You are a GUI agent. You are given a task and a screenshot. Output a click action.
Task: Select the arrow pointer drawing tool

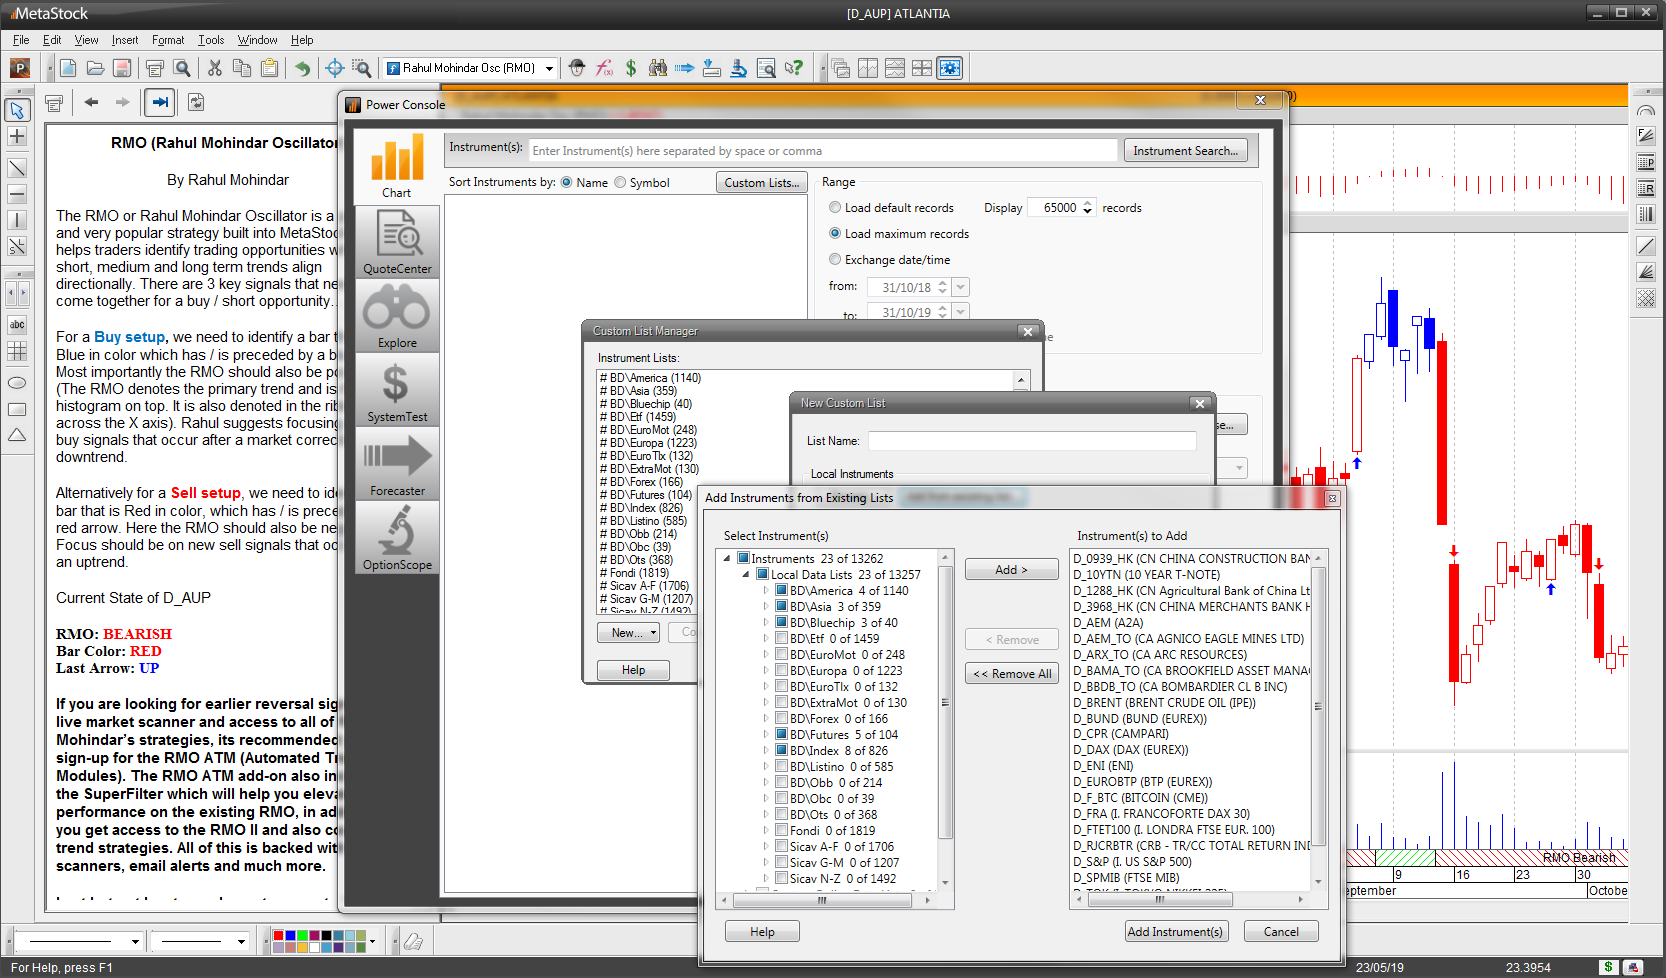coord(17,109)
